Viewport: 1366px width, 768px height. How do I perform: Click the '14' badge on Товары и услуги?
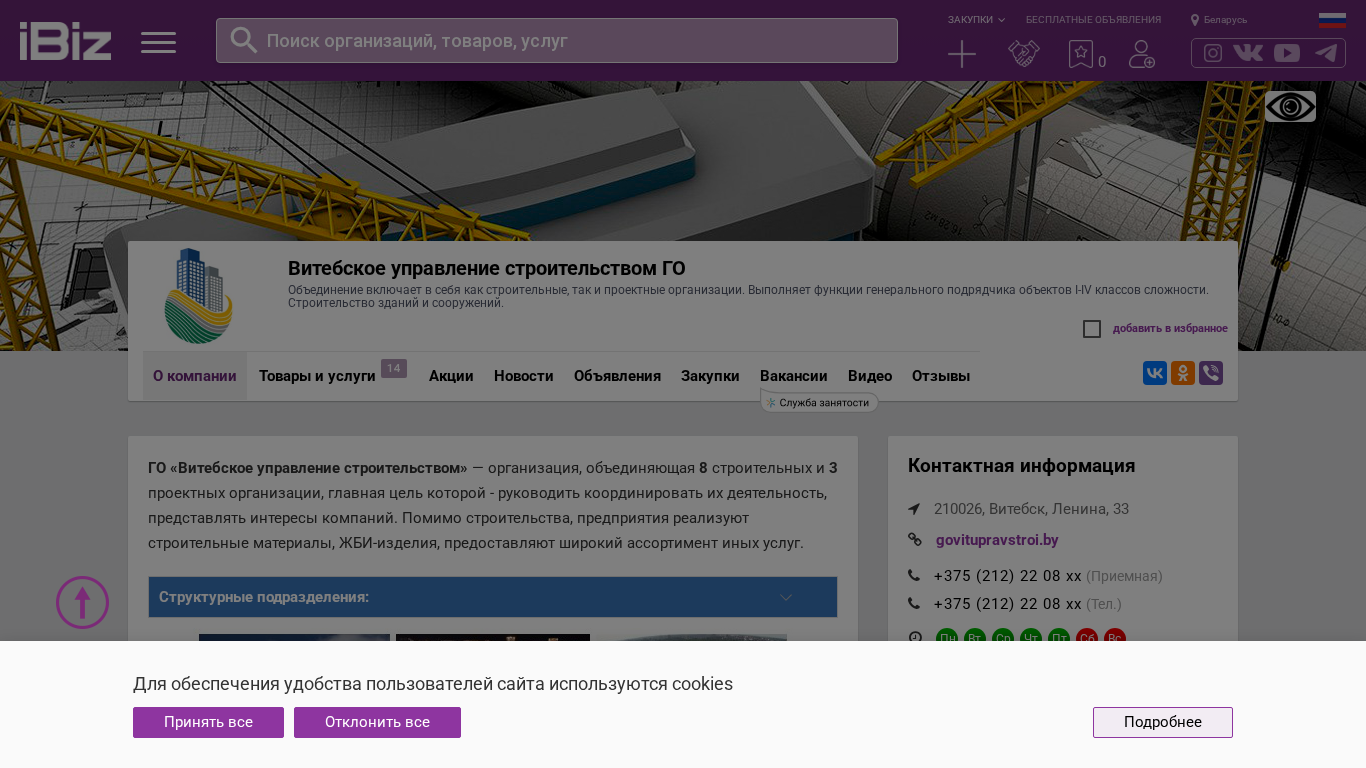pyautogui.click(x=394, y=369)
